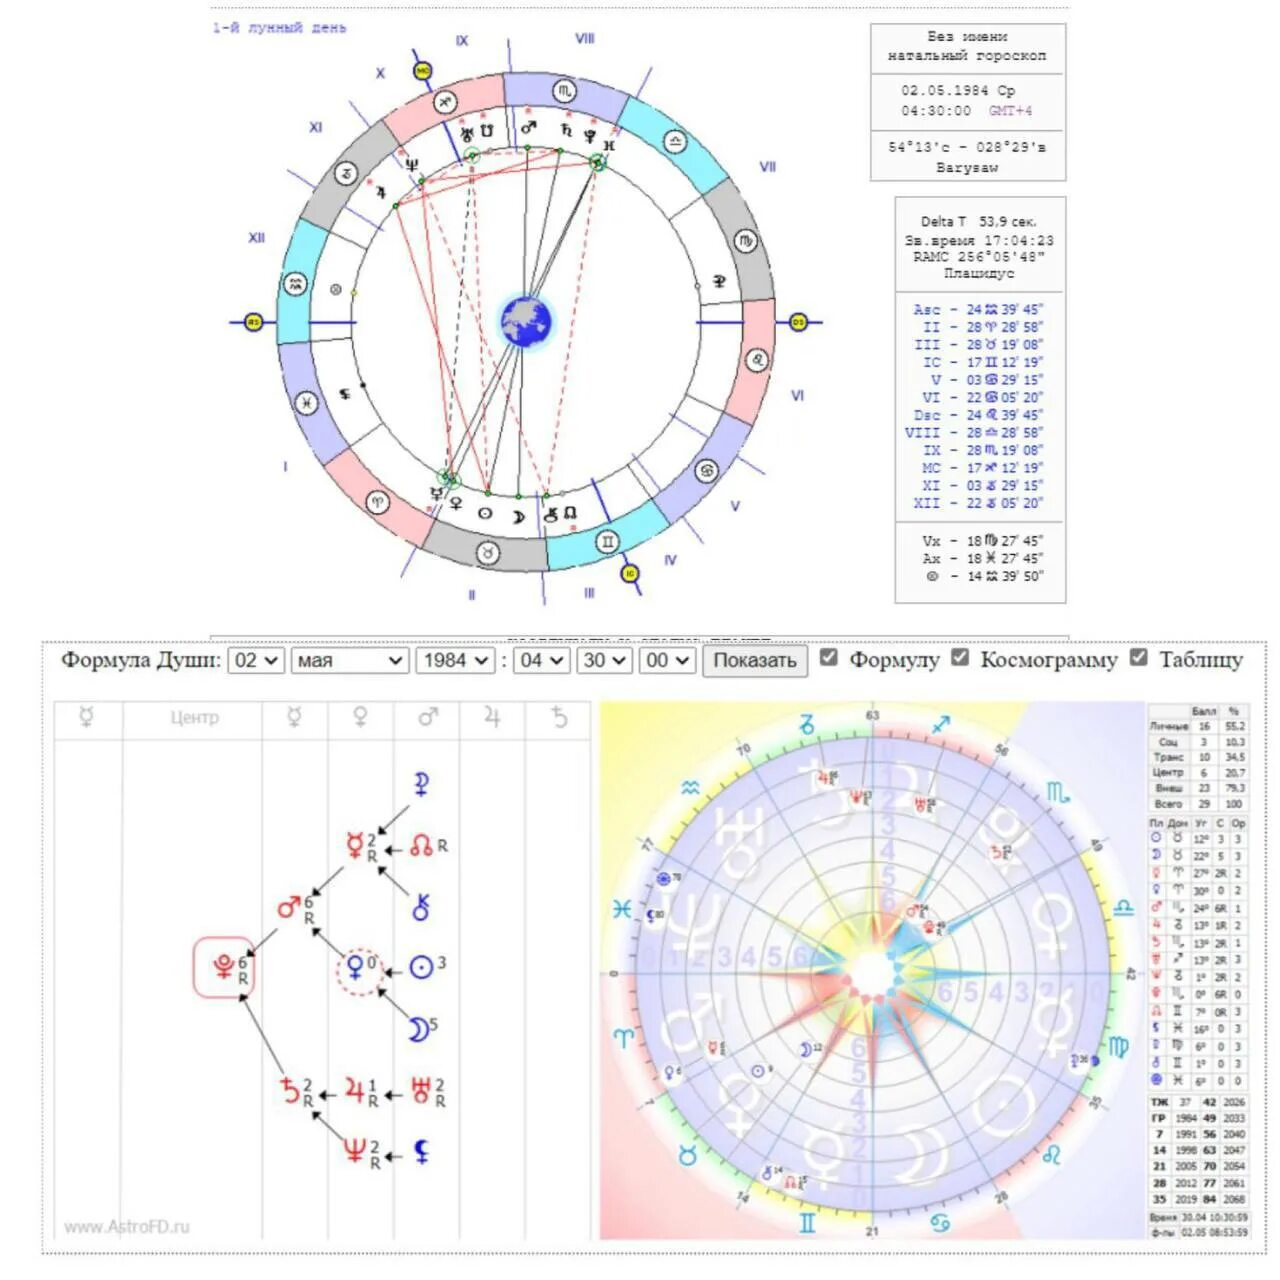The height and width of the screenshot is (1280, 1280).
Task: Click the yellow MC marker on natal chart
Action: [x=422, y=71]
